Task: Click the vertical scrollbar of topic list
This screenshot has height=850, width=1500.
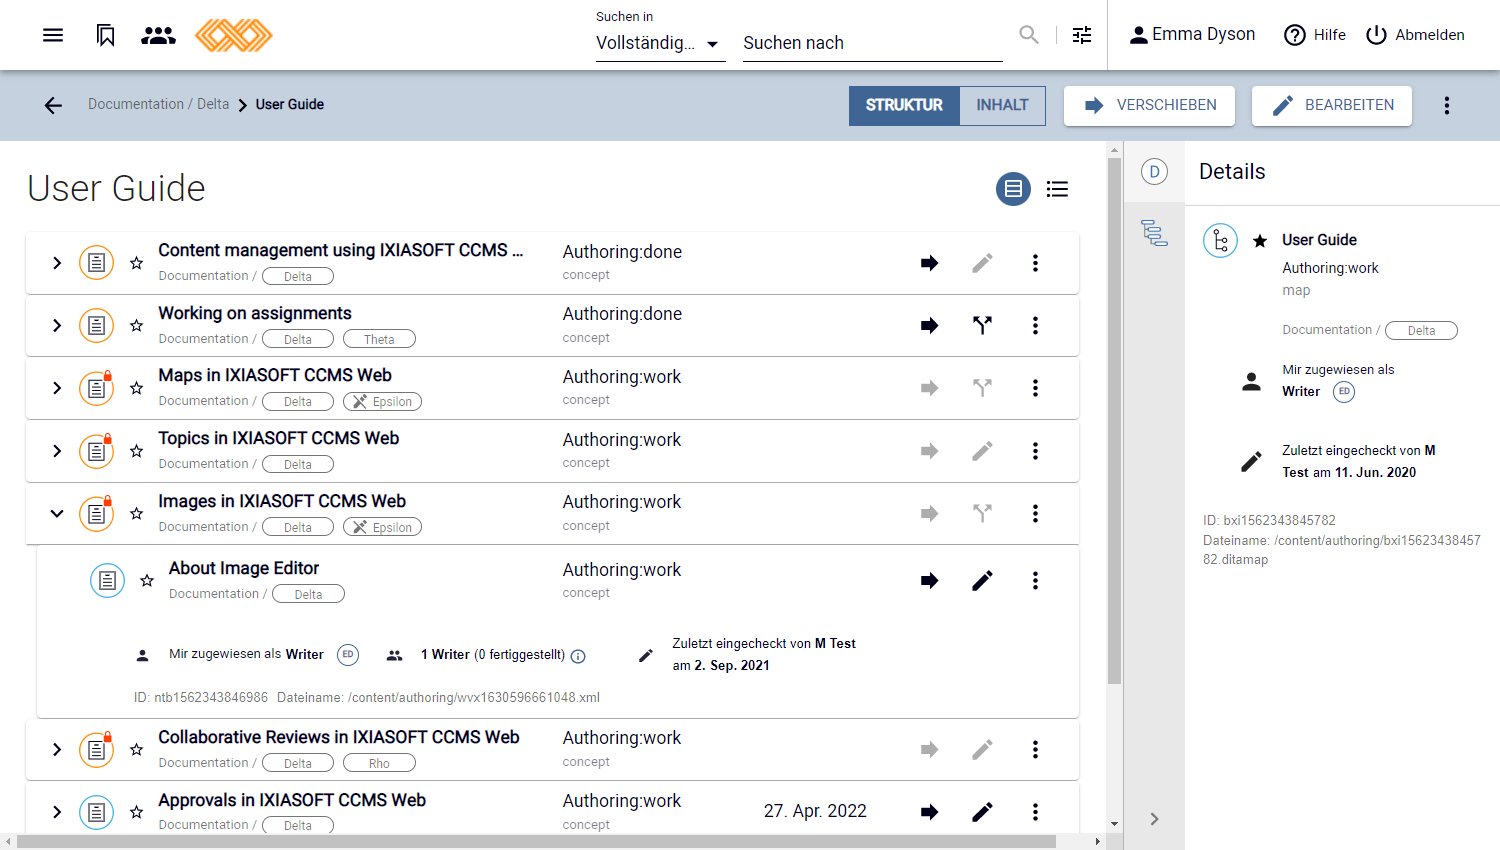Action: [x=1115, y=421]
